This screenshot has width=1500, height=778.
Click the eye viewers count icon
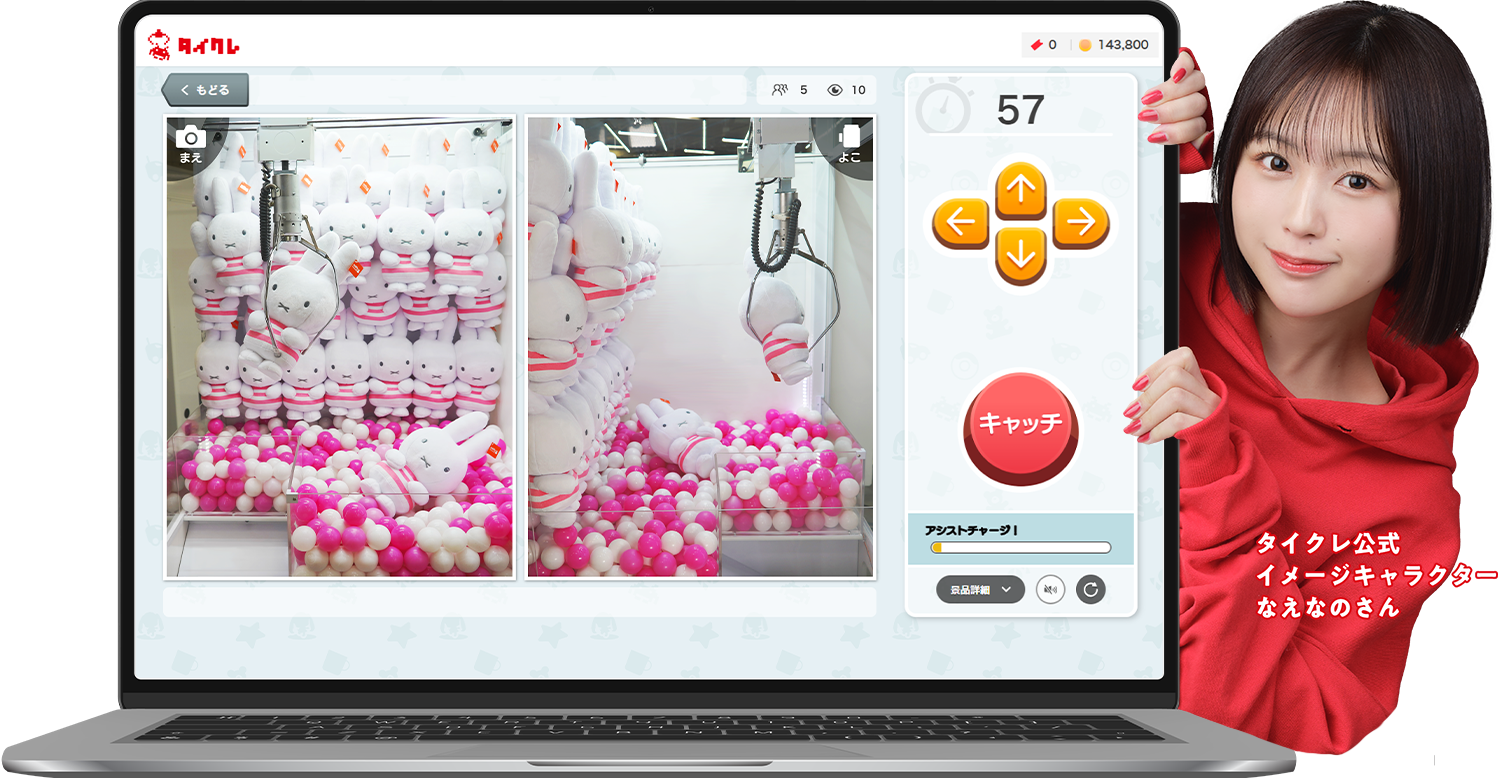pyautogui.click(x=835, y=90)
